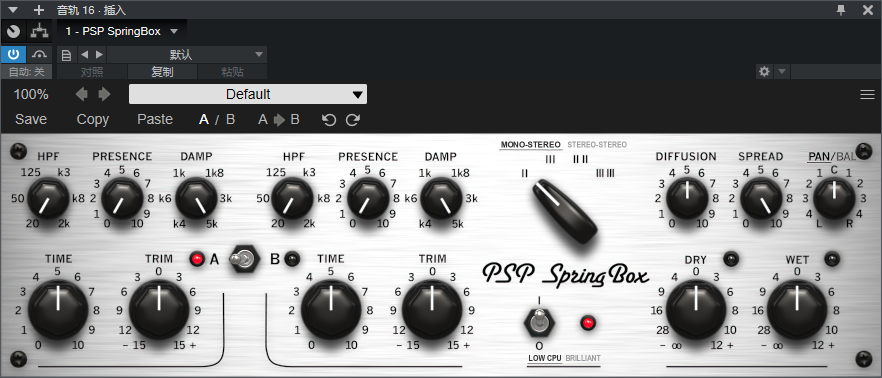Click the SPREAD knob
This screenshot has width=882, height=378.
760,199
